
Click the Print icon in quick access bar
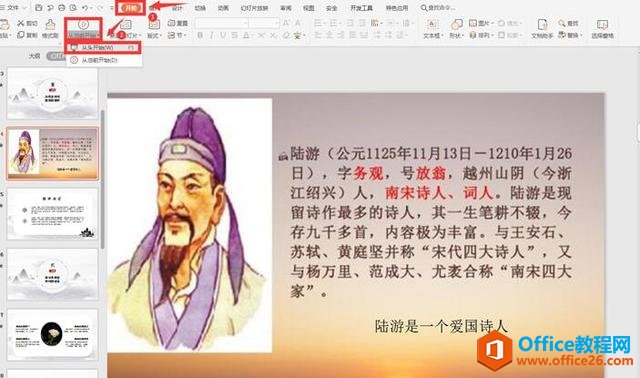click(x=62, y=8)
